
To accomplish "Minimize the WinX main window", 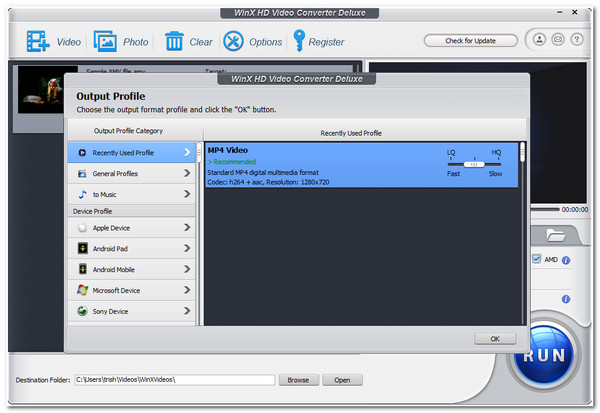I will point(559,13).
